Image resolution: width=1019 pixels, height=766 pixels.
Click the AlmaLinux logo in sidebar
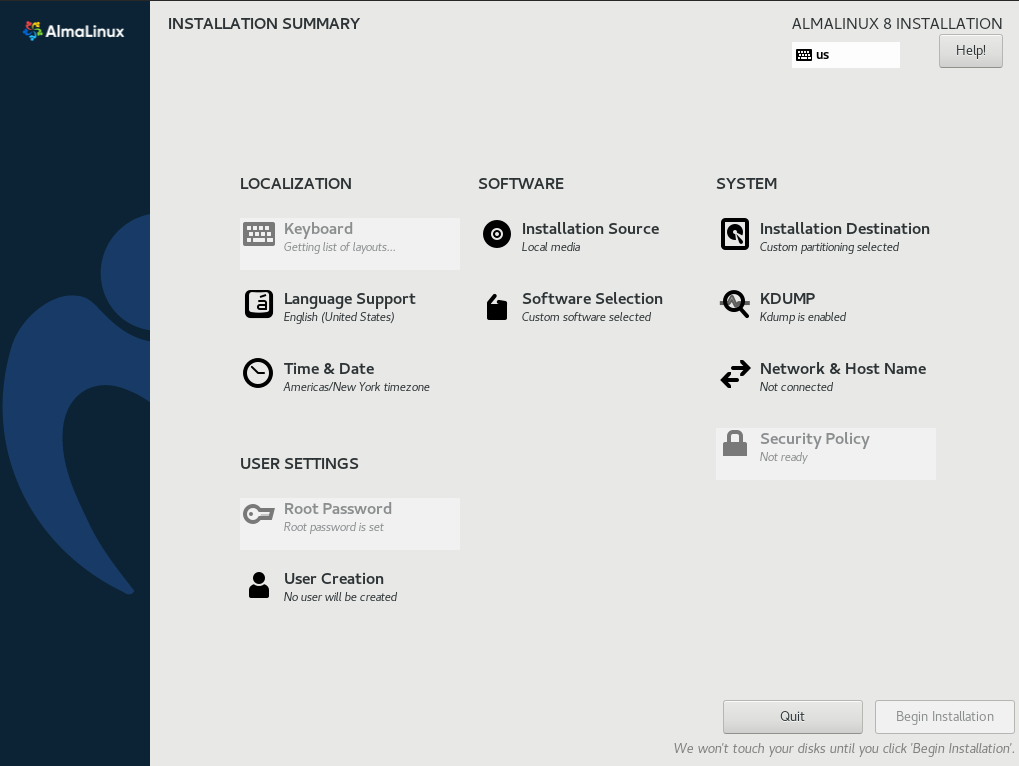pos(73,31)
